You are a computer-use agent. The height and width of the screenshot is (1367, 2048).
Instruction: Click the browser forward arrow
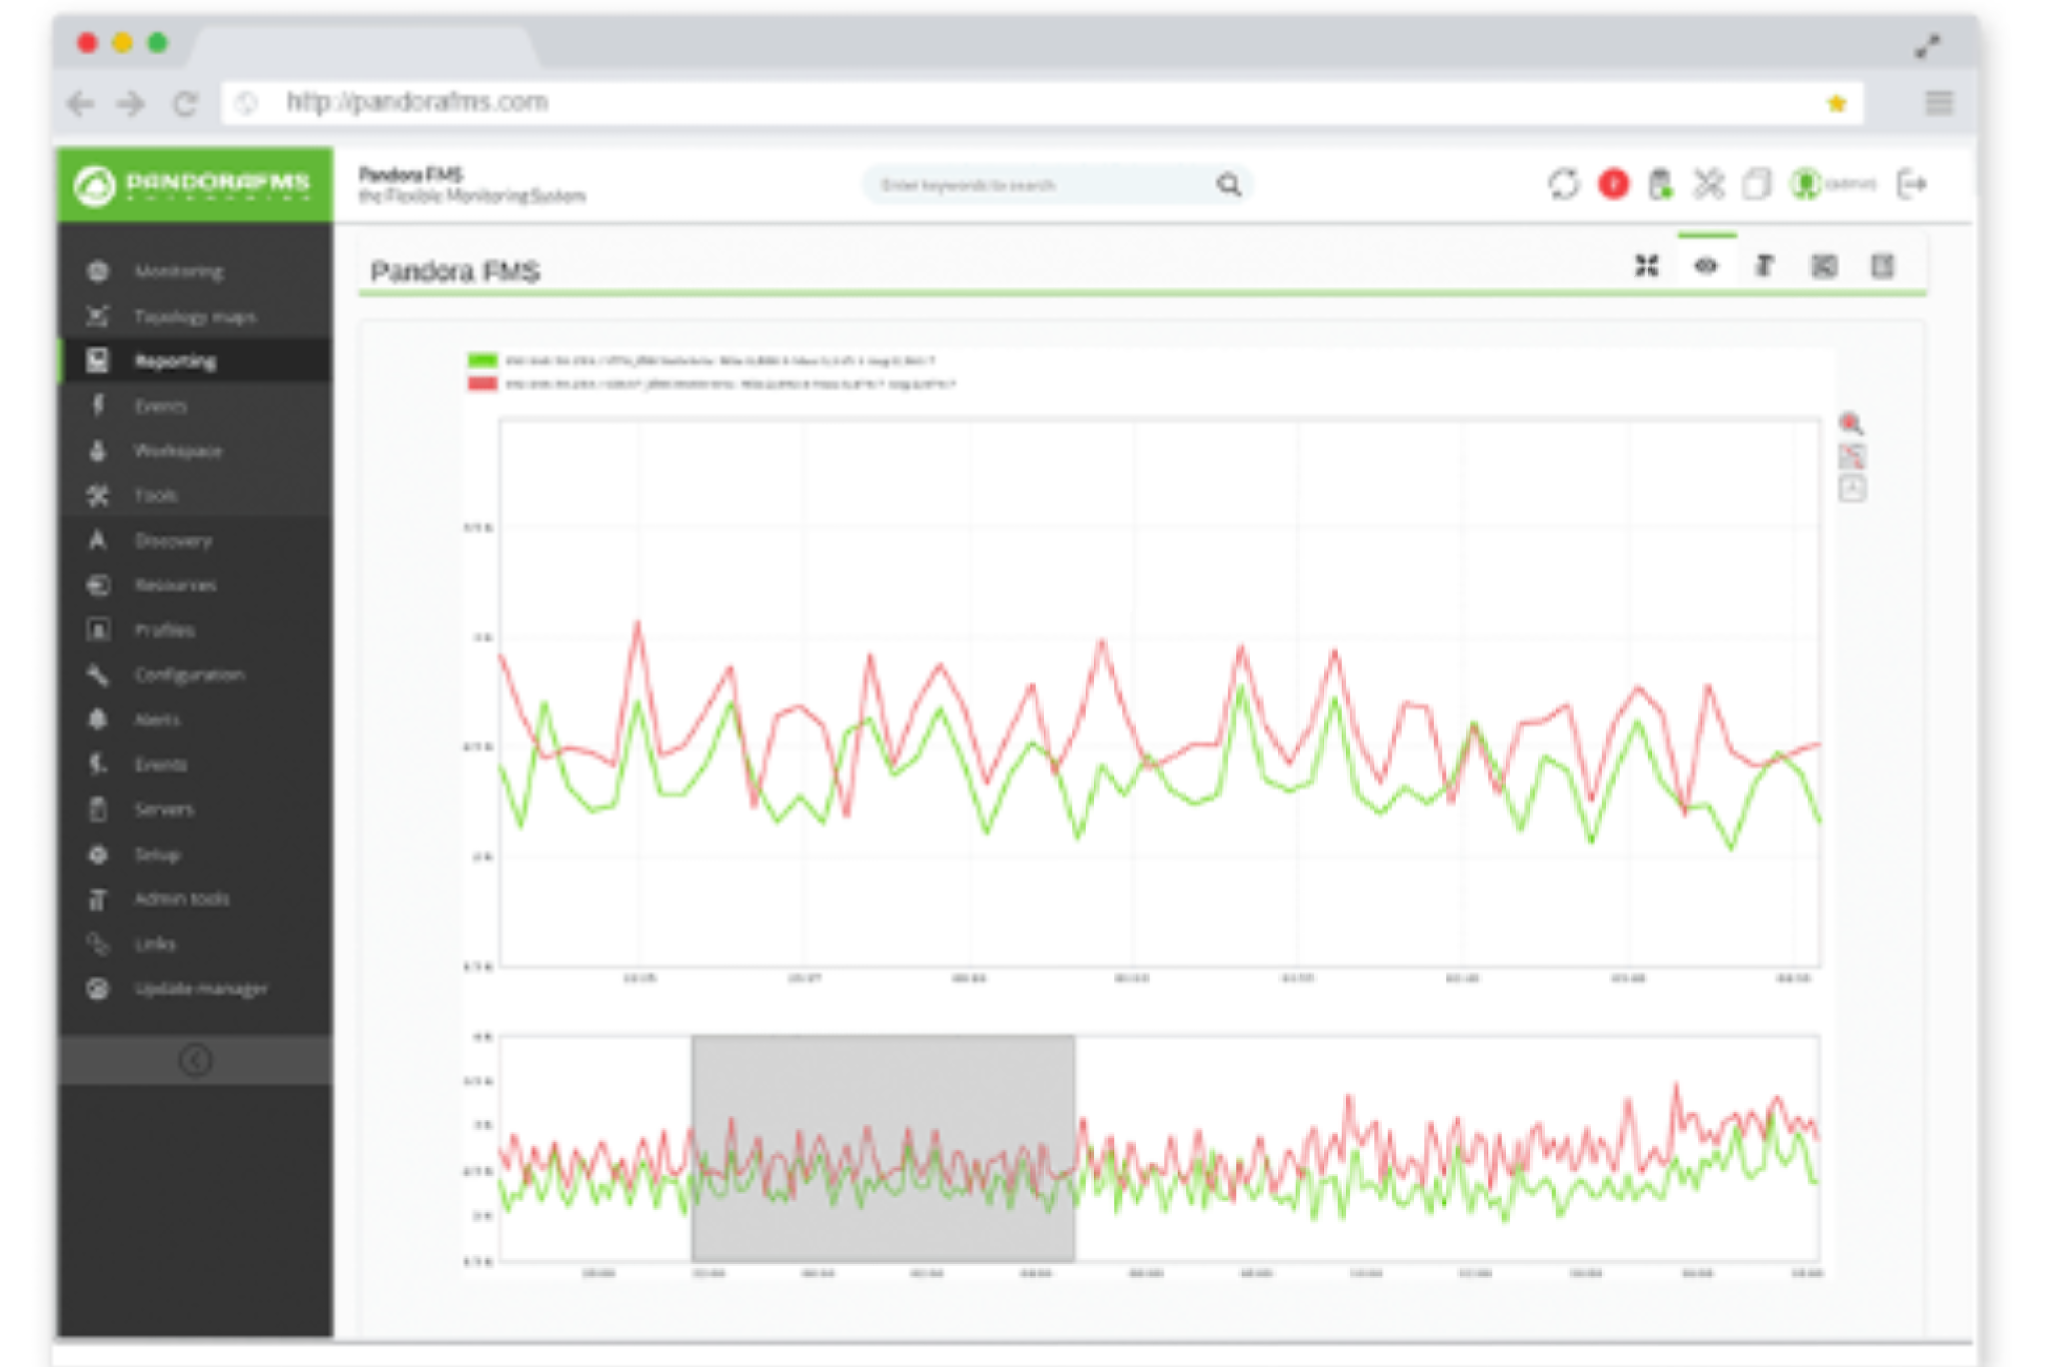click(131, 103)
